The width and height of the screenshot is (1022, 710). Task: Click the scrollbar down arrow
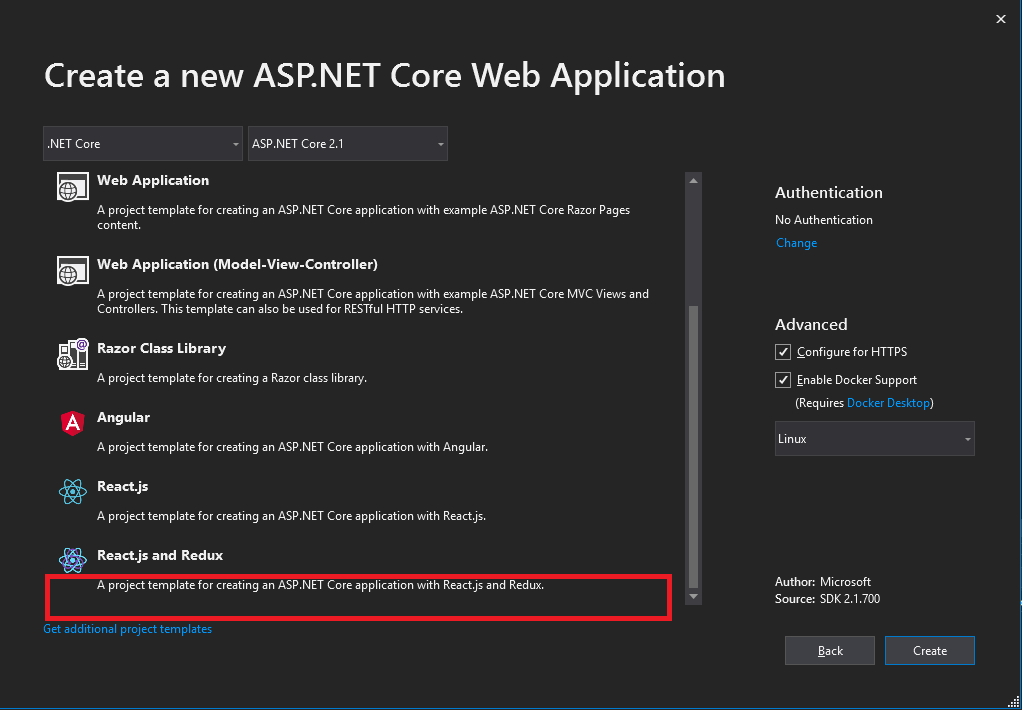tap(694, 597)
